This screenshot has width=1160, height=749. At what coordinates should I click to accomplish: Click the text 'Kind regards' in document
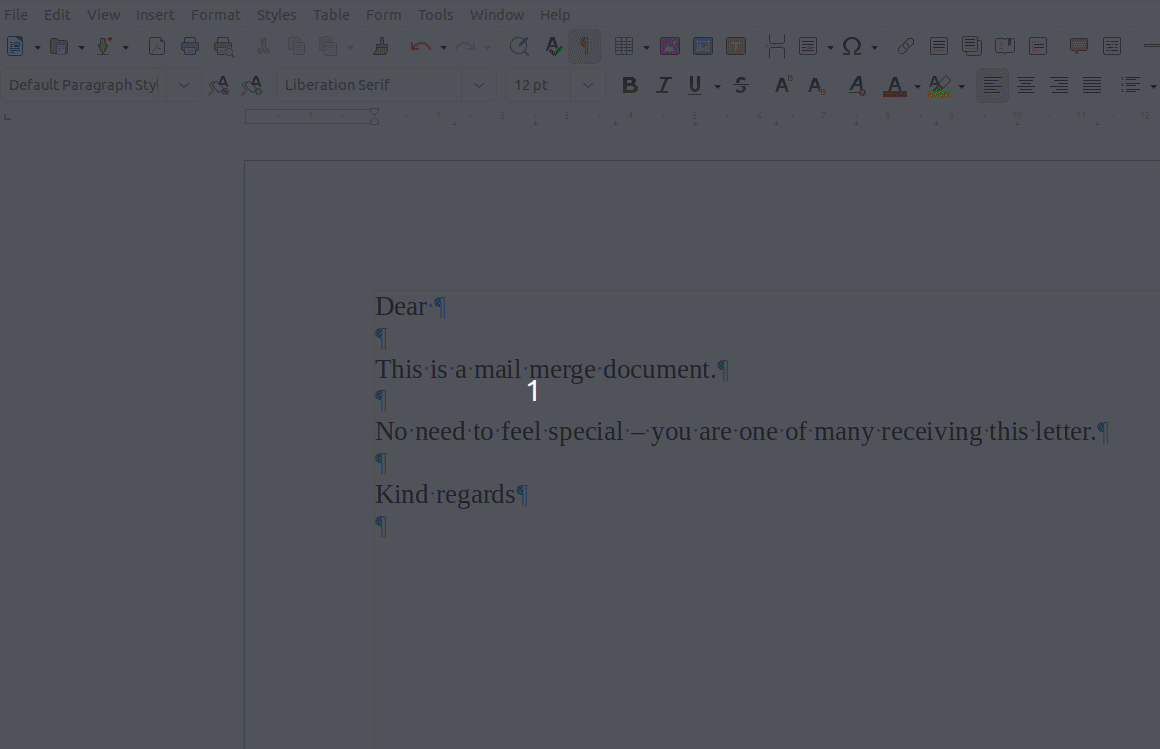click(x=445, y=494)
